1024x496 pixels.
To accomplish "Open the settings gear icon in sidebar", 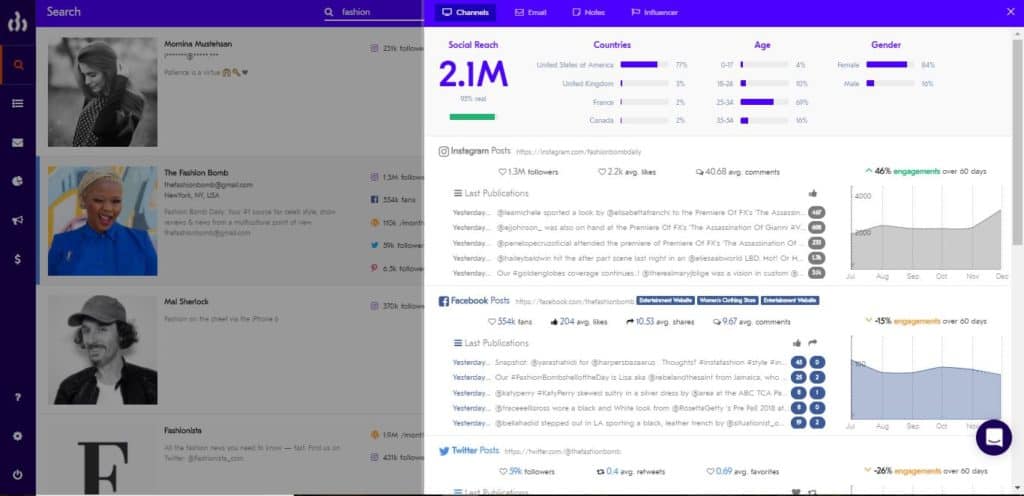I will coord(18,436).
